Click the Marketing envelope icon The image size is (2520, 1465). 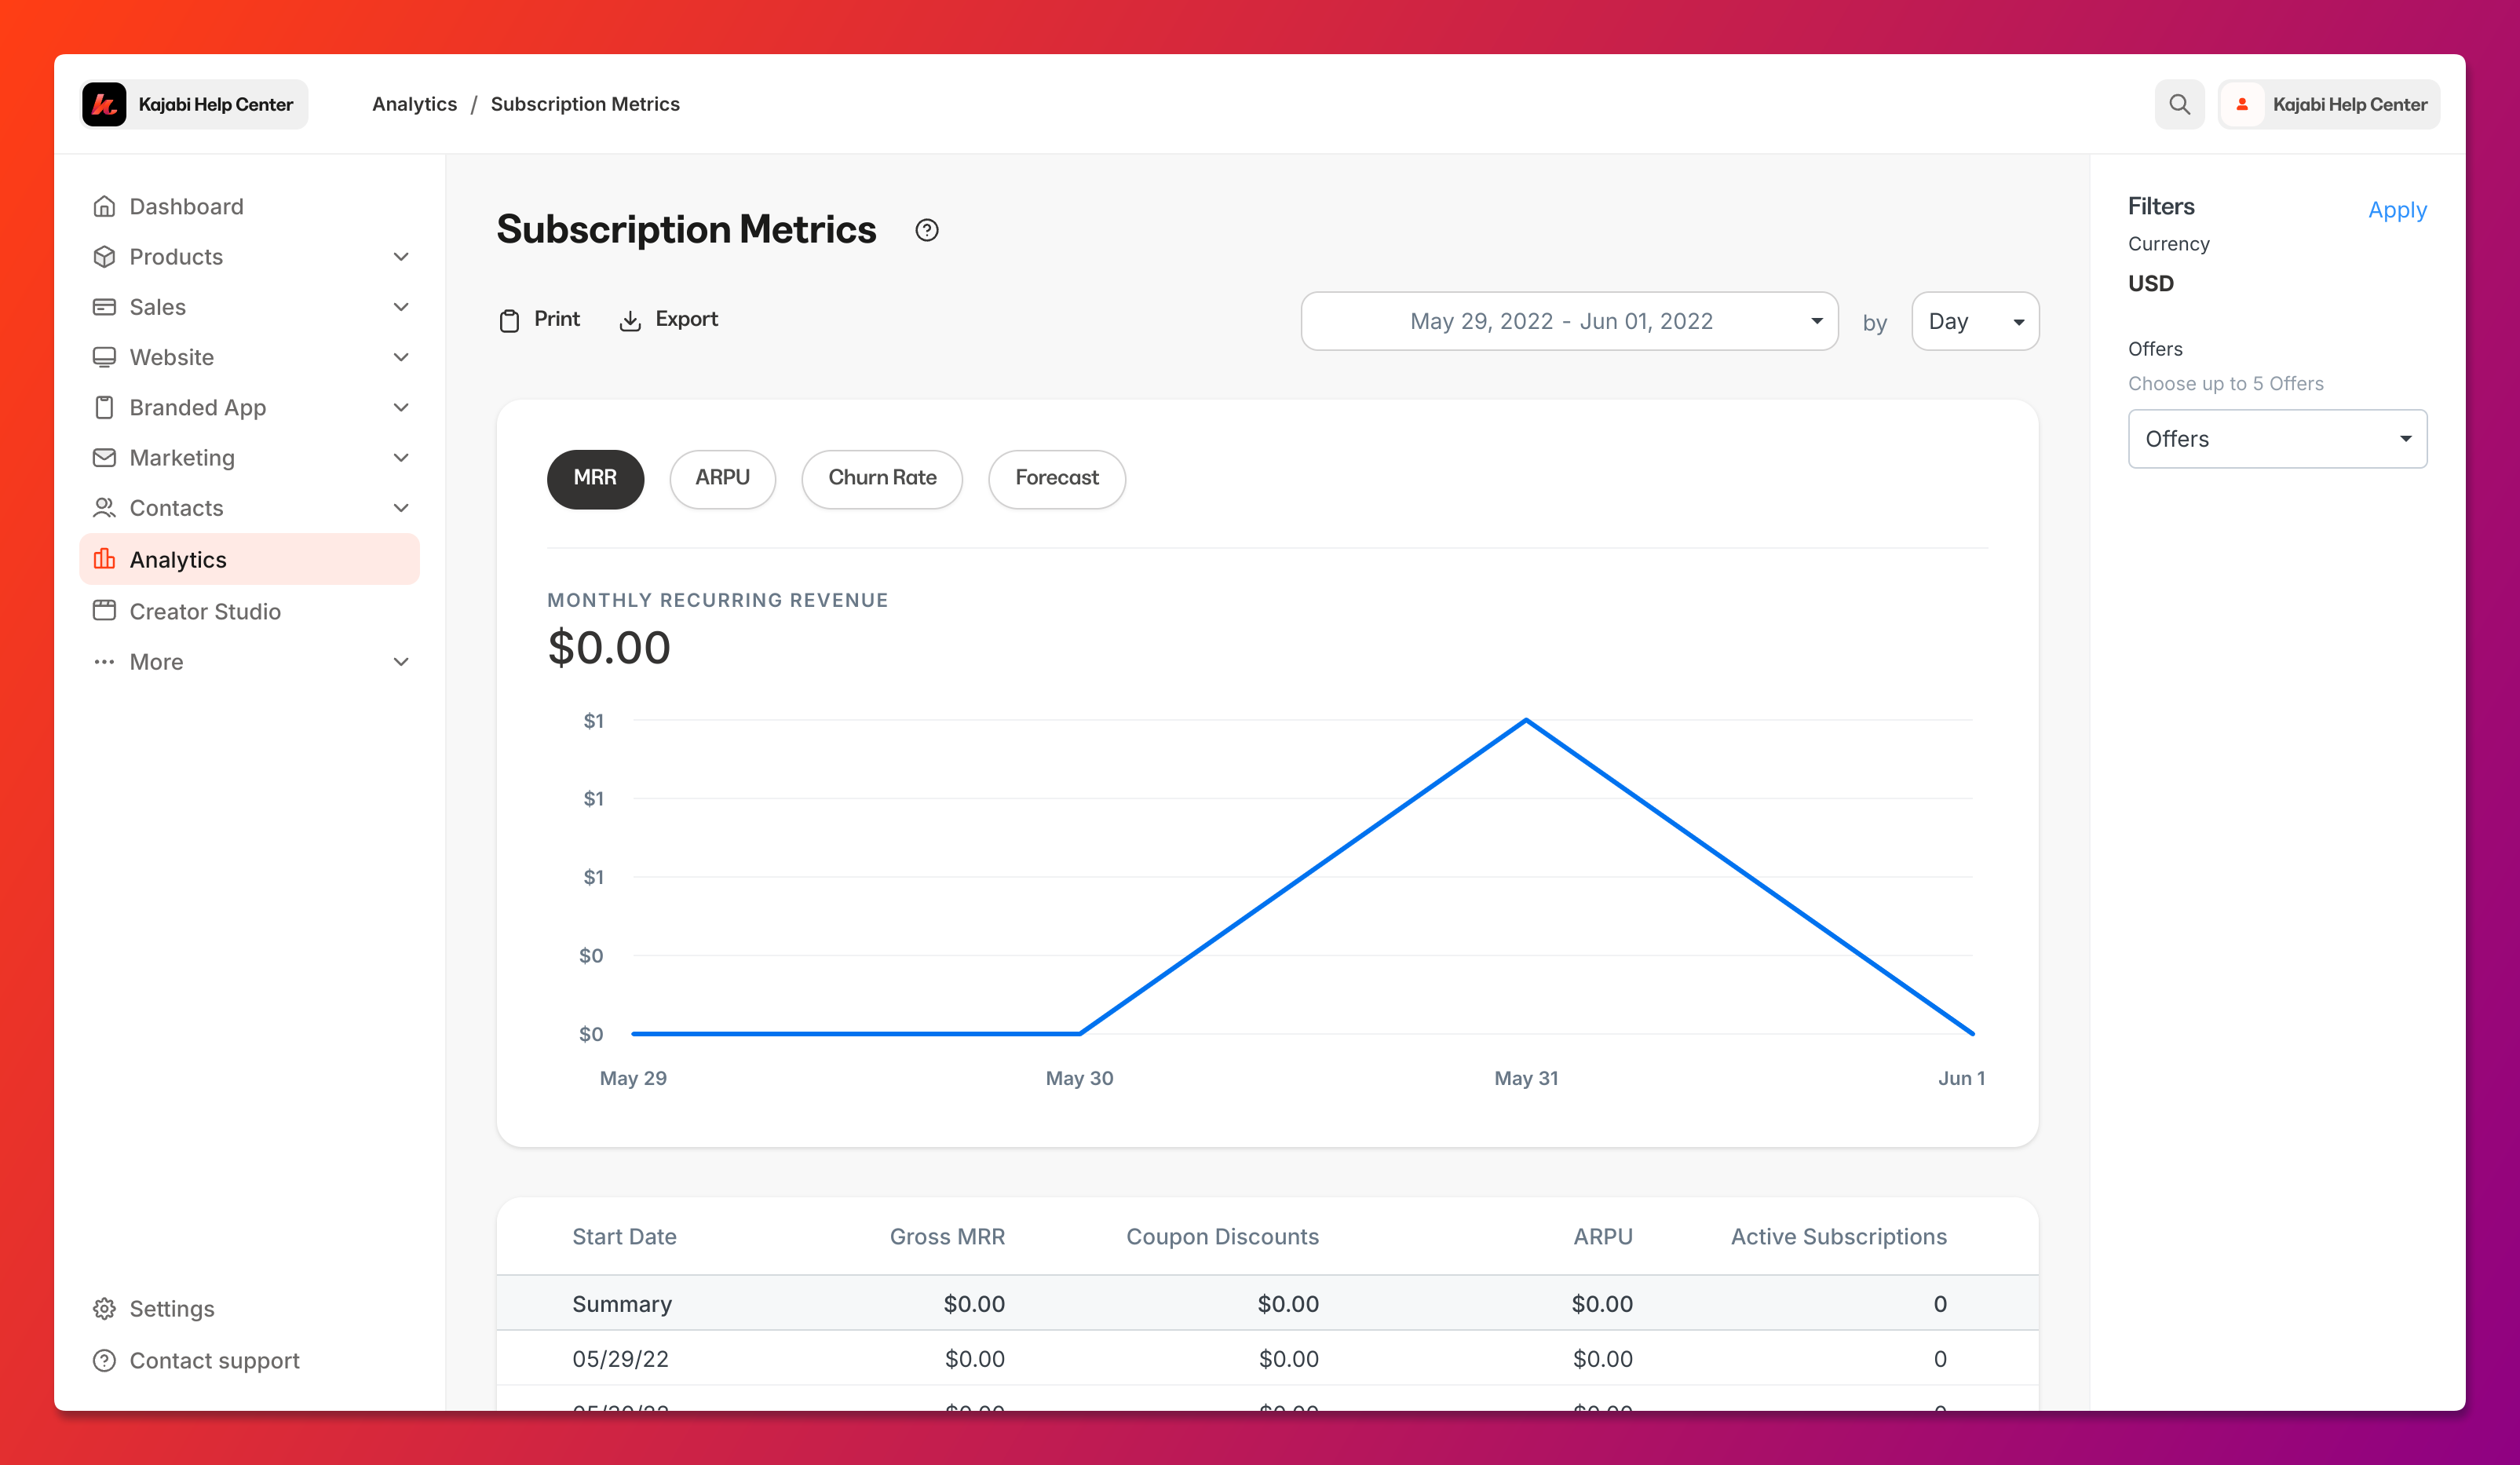(x=104, y=458)
